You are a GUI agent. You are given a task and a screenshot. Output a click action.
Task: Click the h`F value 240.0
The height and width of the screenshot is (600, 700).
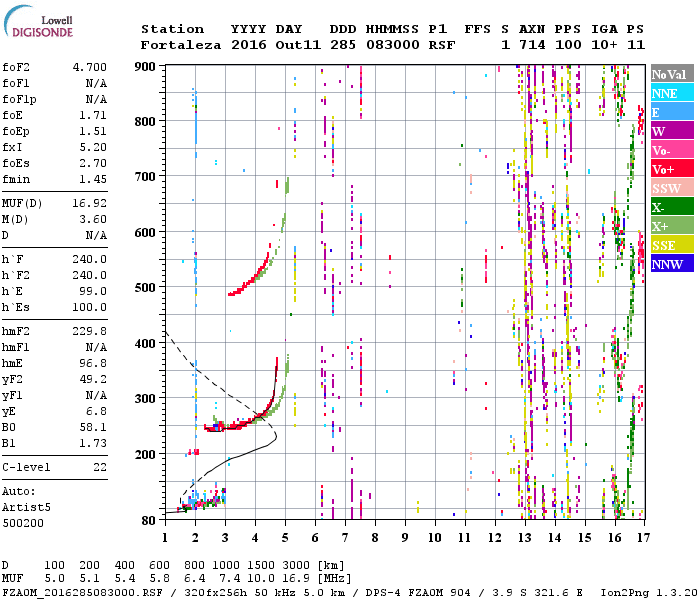coord(90,259)
